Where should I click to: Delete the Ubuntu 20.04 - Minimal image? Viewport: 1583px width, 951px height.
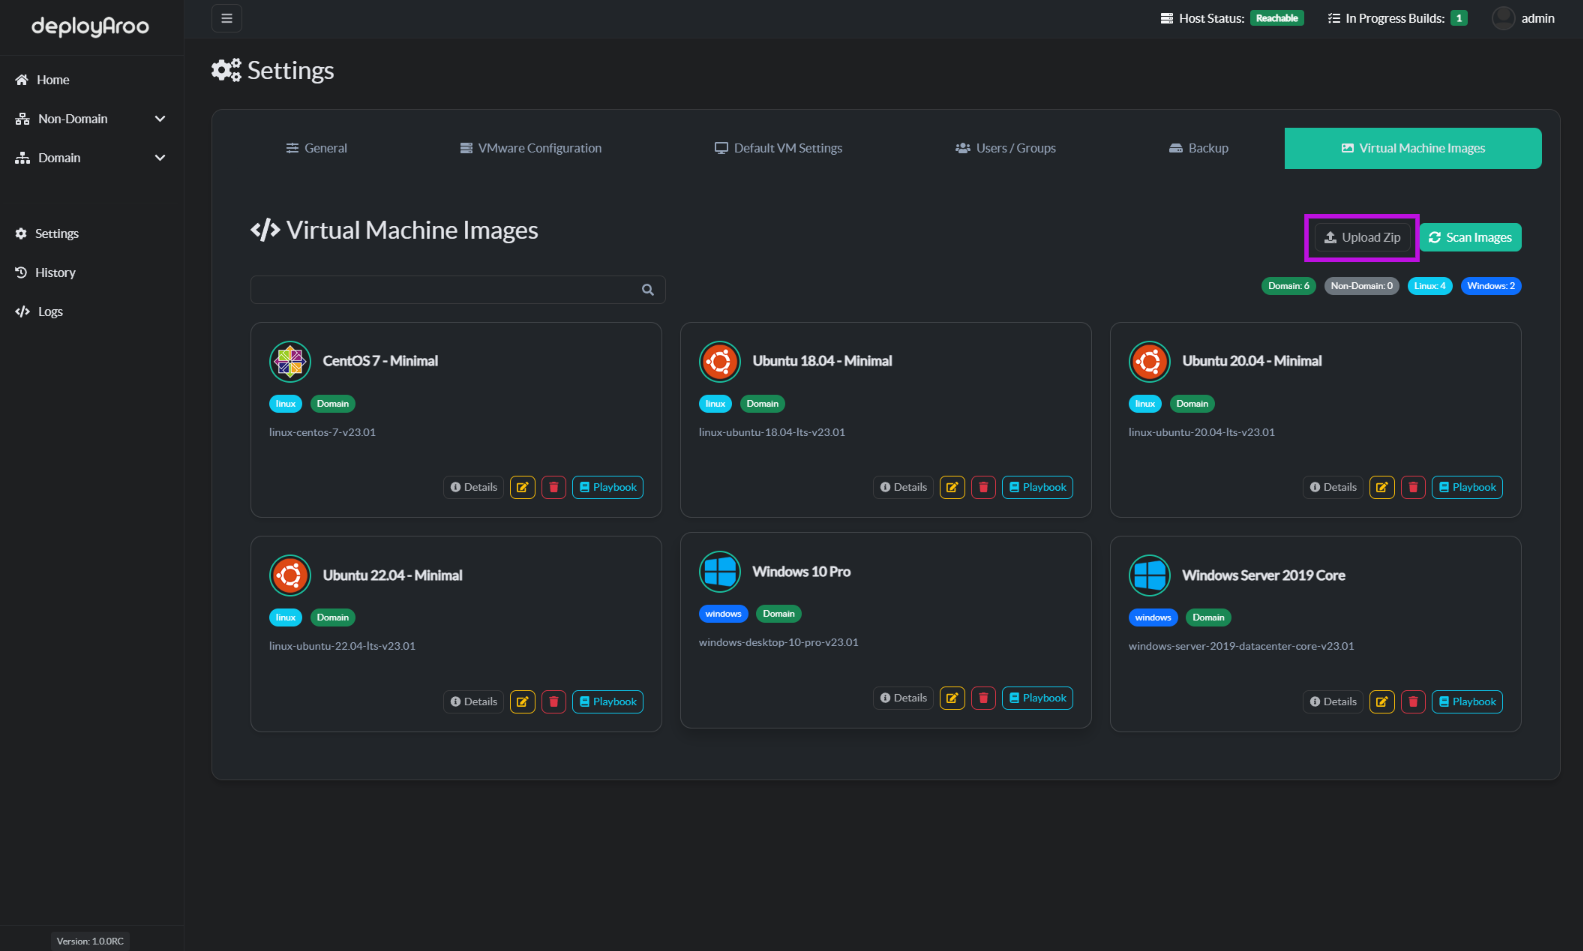(x=1413, y=487)
